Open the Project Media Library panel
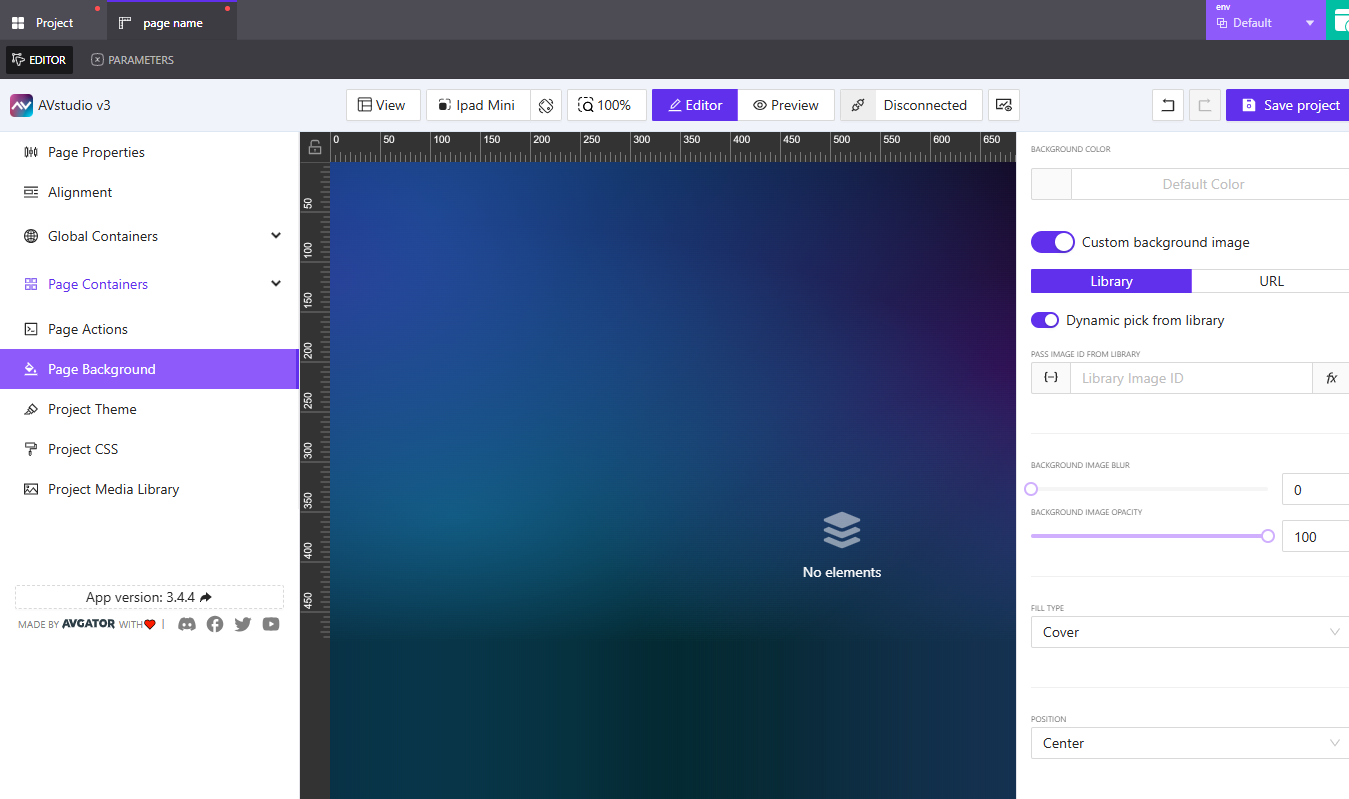This screenshot has height=799, width=1349. 113,489
